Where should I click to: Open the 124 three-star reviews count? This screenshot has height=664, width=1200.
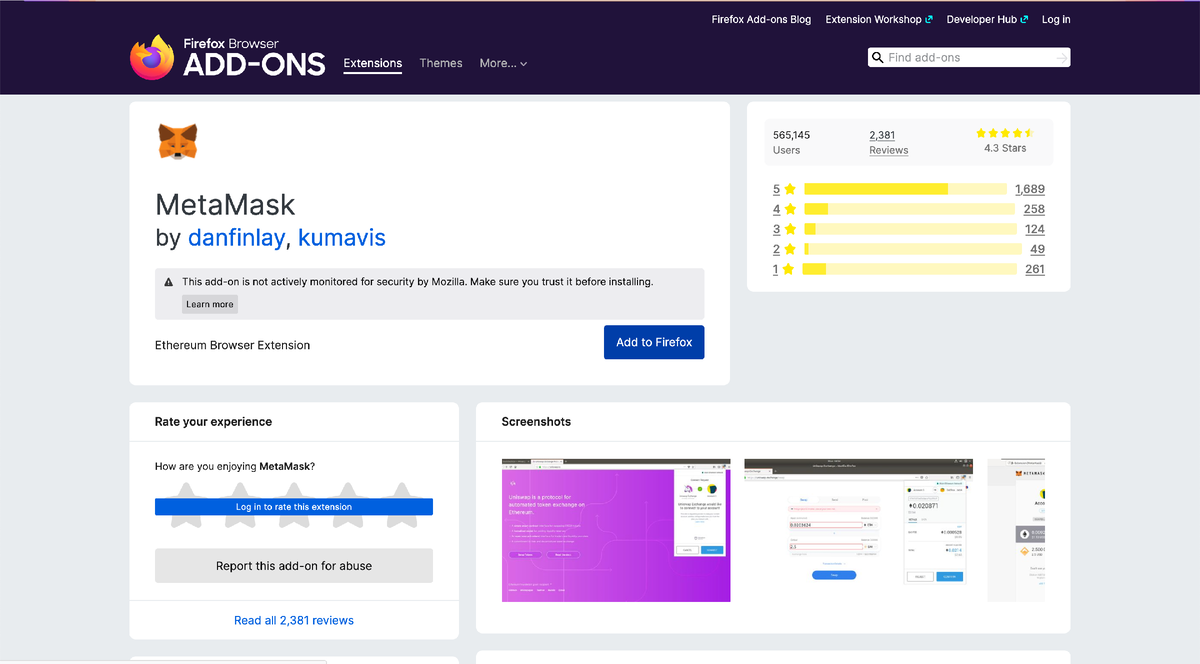click(x=1034, y=229)
